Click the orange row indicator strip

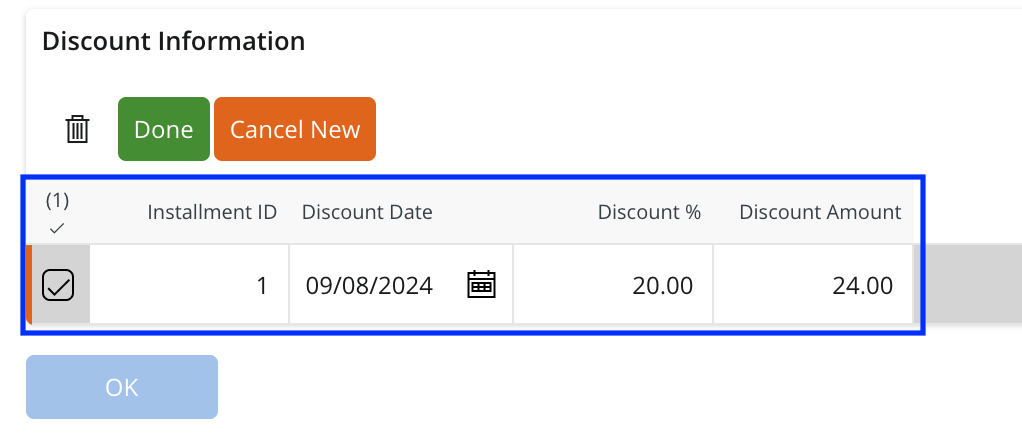[x=28, y=285]
